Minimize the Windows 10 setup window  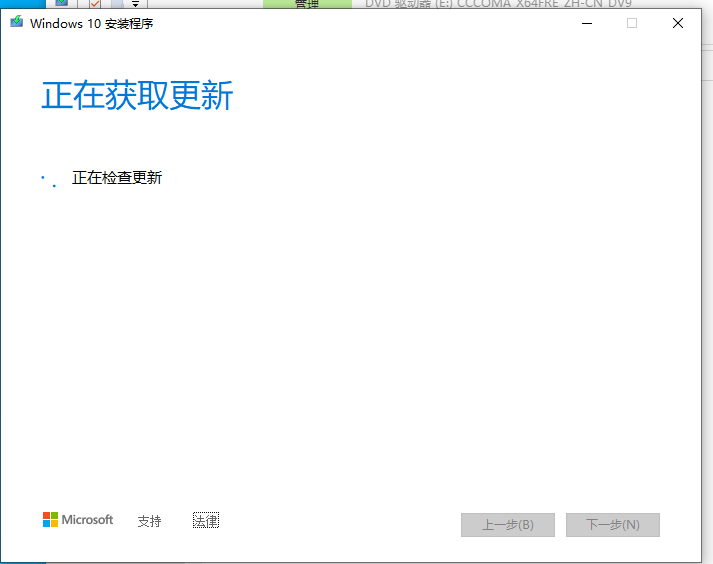coord(587,23)
